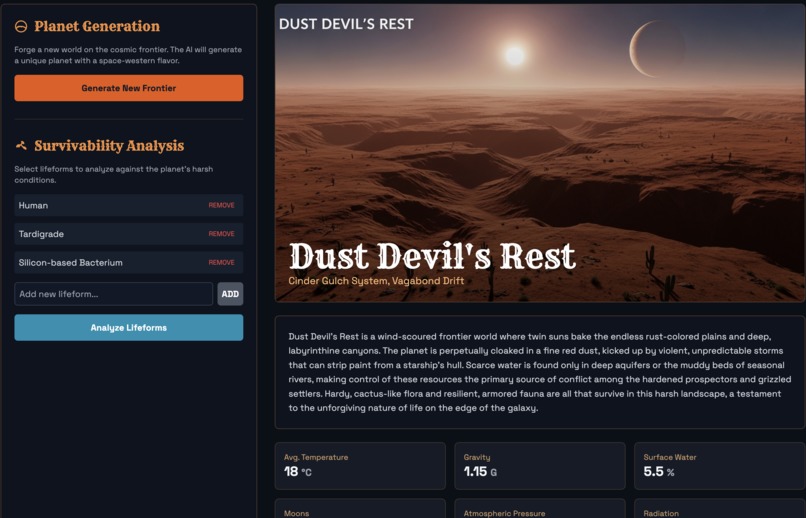Viewport: 806px width, 518px height.
Task: Click the Gravity stat card
Action: click(x=540, y=466)
